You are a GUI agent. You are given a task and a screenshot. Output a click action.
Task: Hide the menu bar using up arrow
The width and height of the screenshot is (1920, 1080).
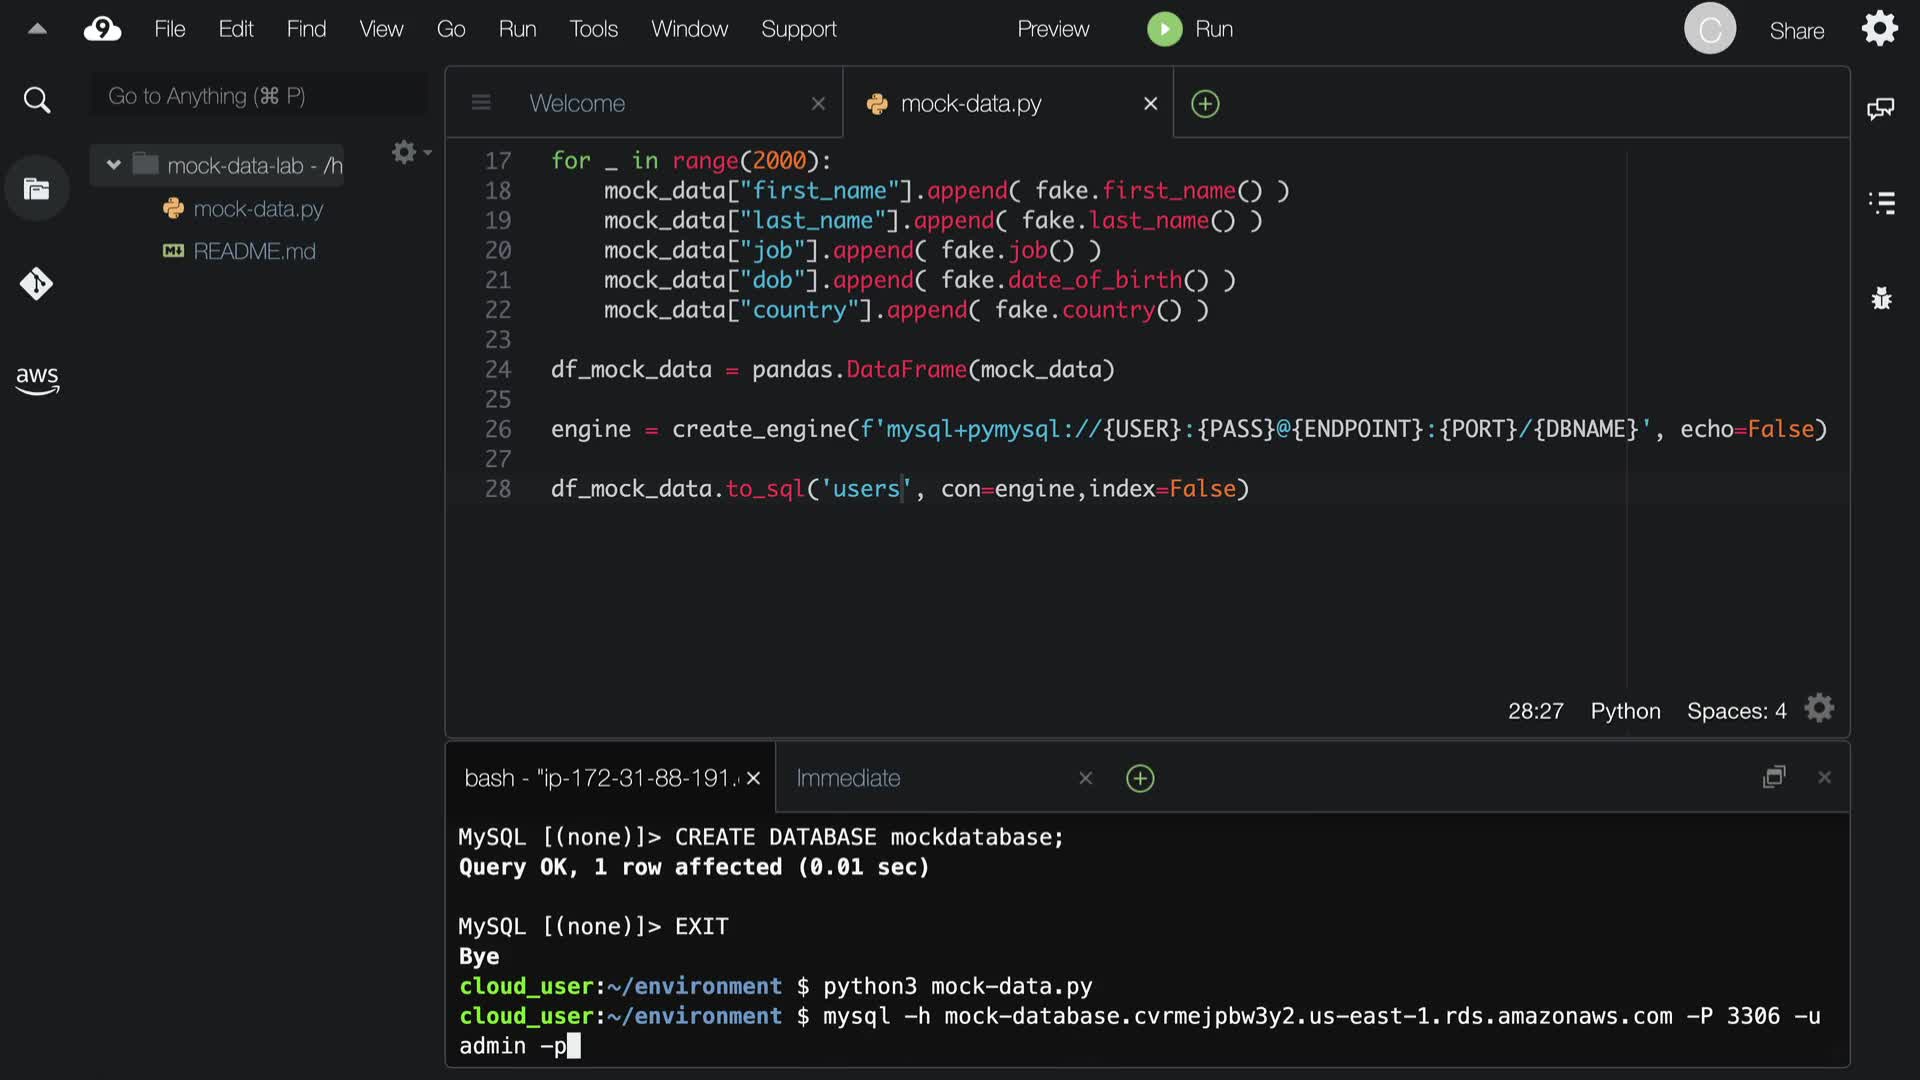pos(37,29)
